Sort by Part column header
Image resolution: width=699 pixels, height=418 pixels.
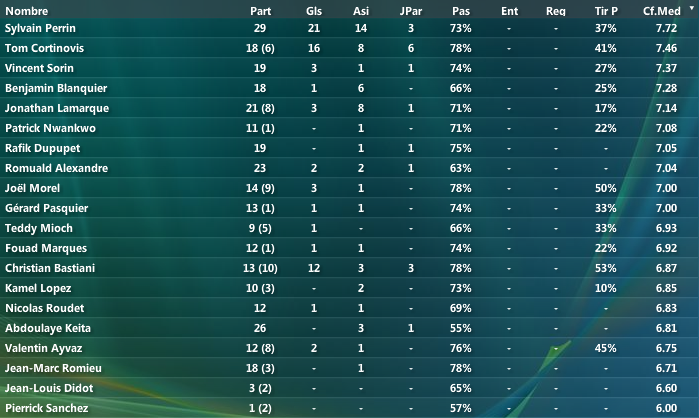(260, 11)
